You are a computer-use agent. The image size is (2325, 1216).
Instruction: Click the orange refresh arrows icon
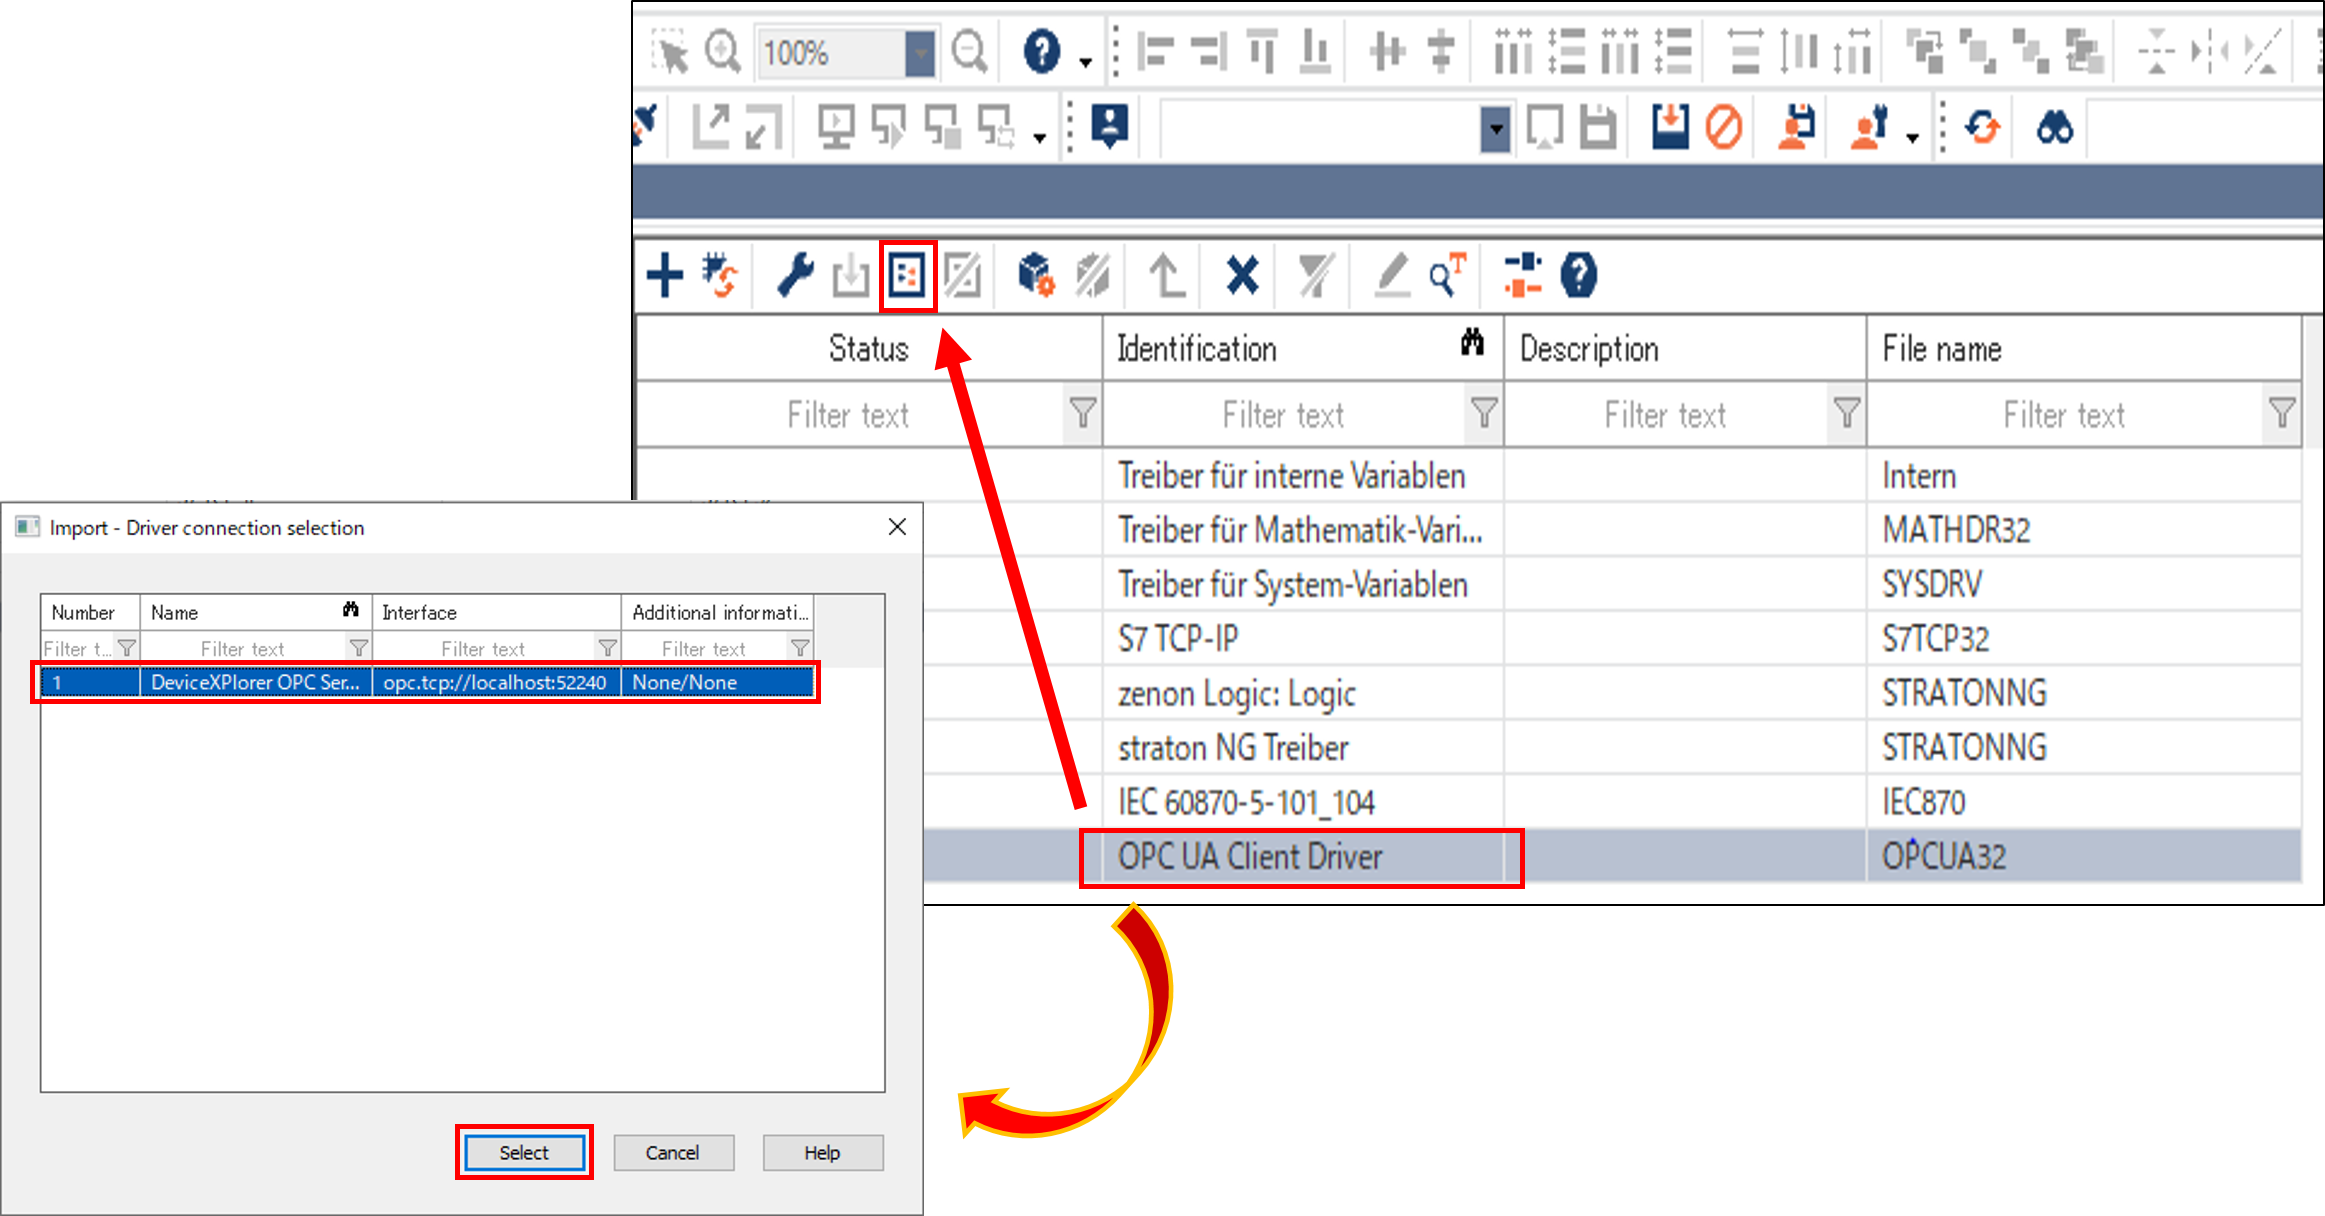click(x=1982, y=128)
